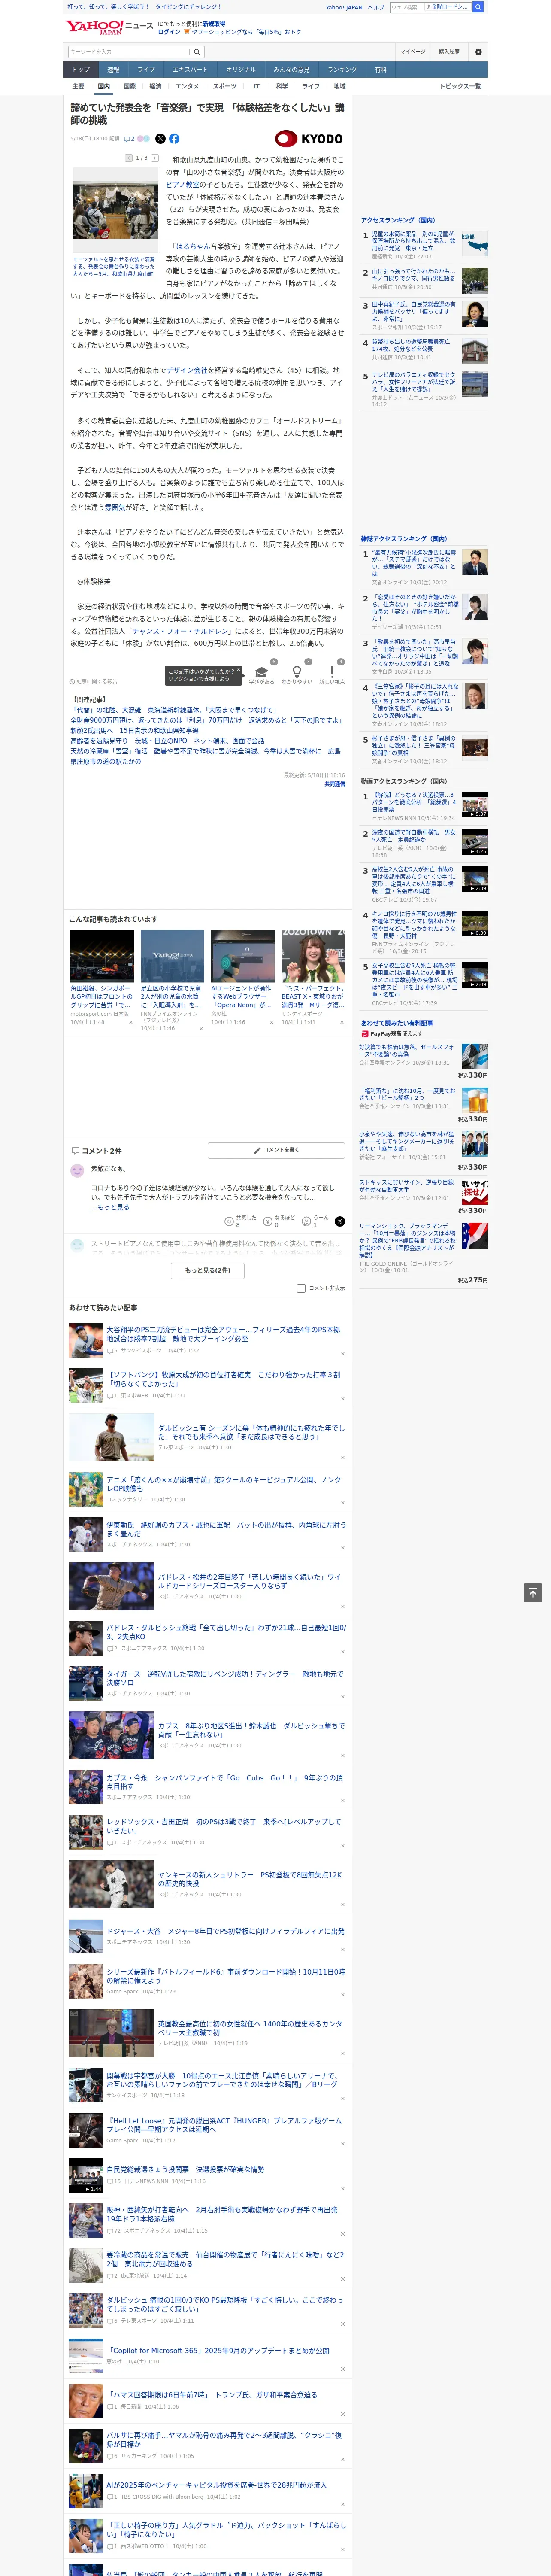
Task: Dismiss the 大谷翔平 PS二刀流 article row
Action: pyautogui.click(x=343, y=1354)
